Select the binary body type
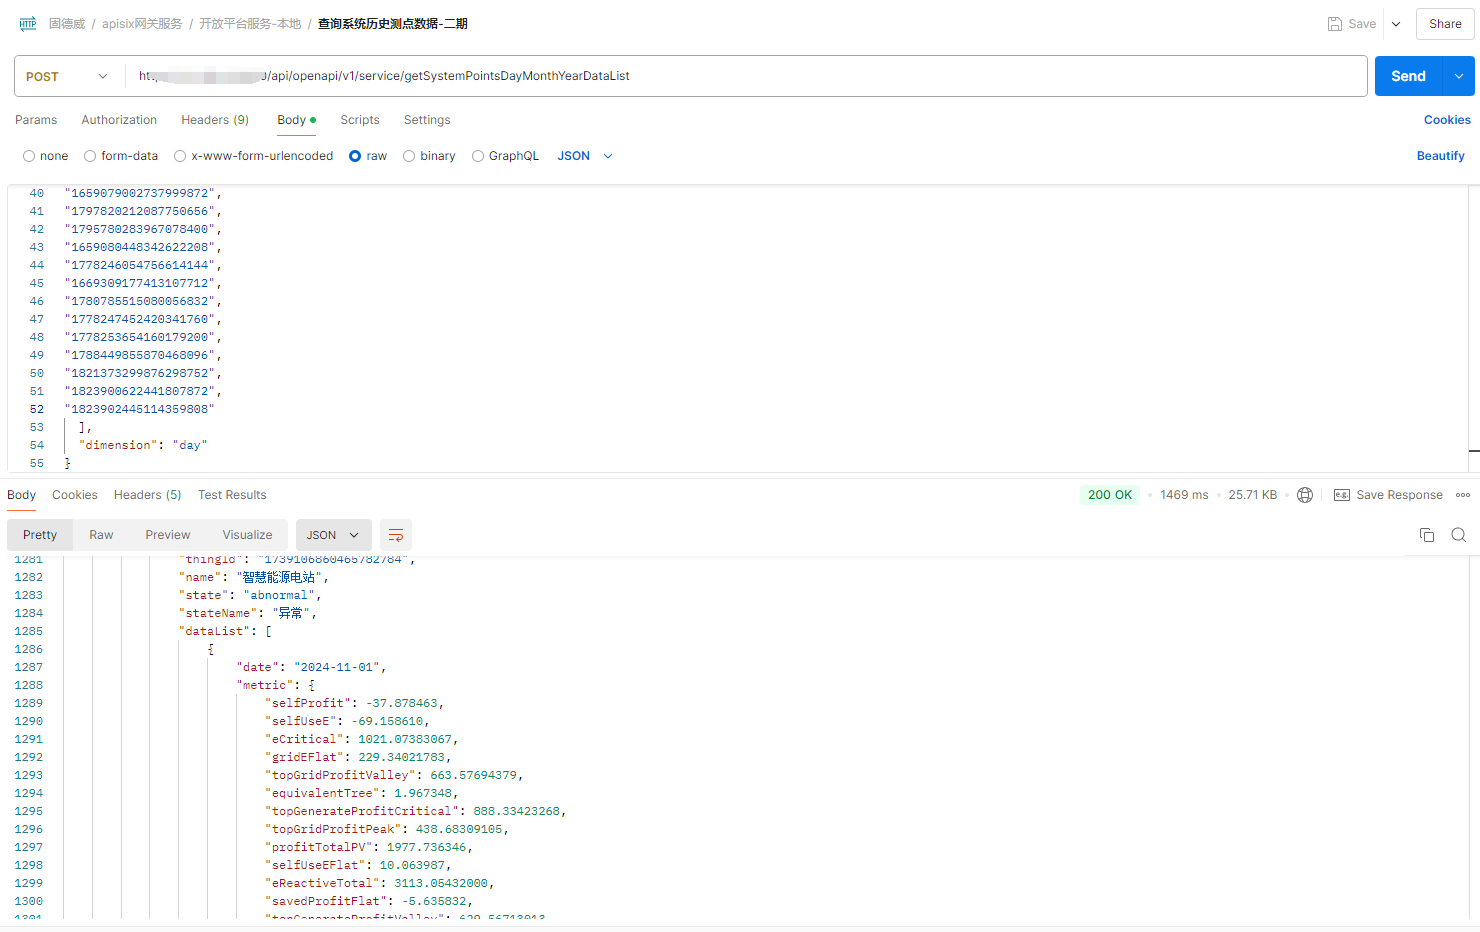This screenshot has height=932, width=1480. pyautogui.click(x=409, y=156)
